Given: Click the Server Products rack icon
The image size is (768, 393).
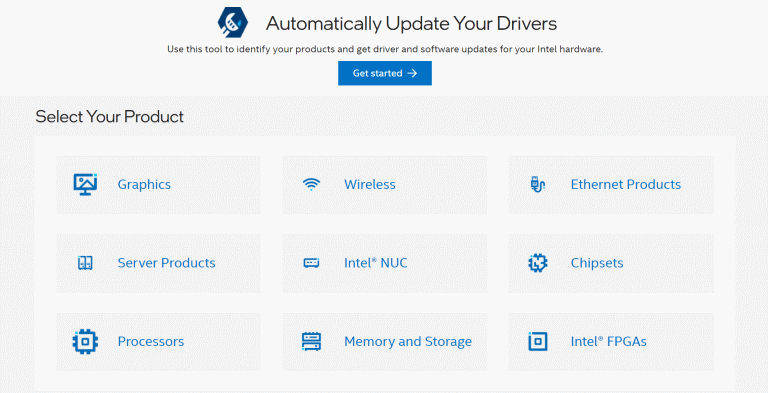Looking at the screenshot, I should 85,263.
